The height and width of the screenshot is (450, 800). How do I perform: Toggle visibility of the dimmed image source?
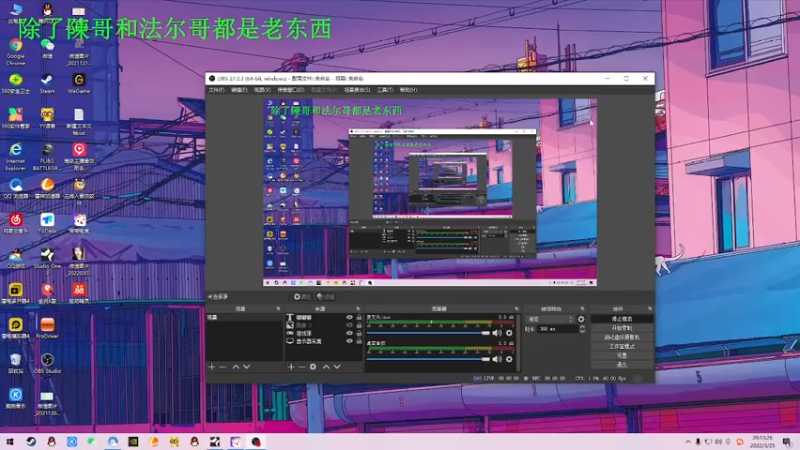[349, 325]
